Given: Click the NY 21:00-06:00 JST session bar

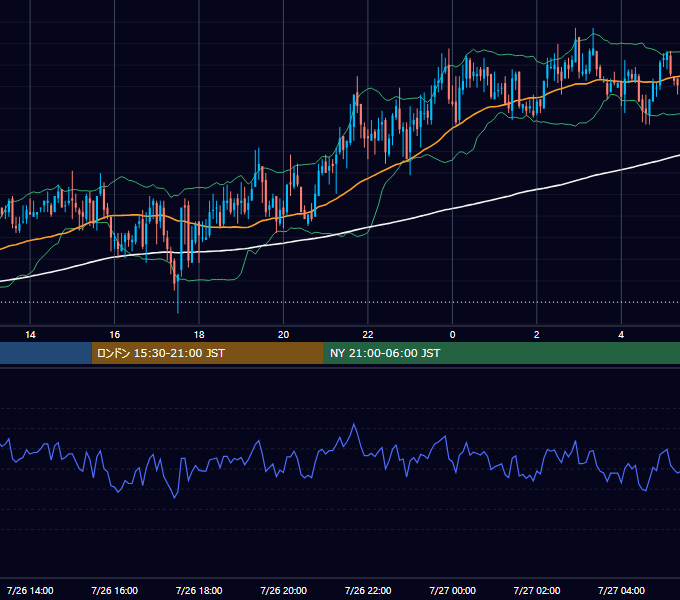Looking at the screenshot, I should coord(502,353).
